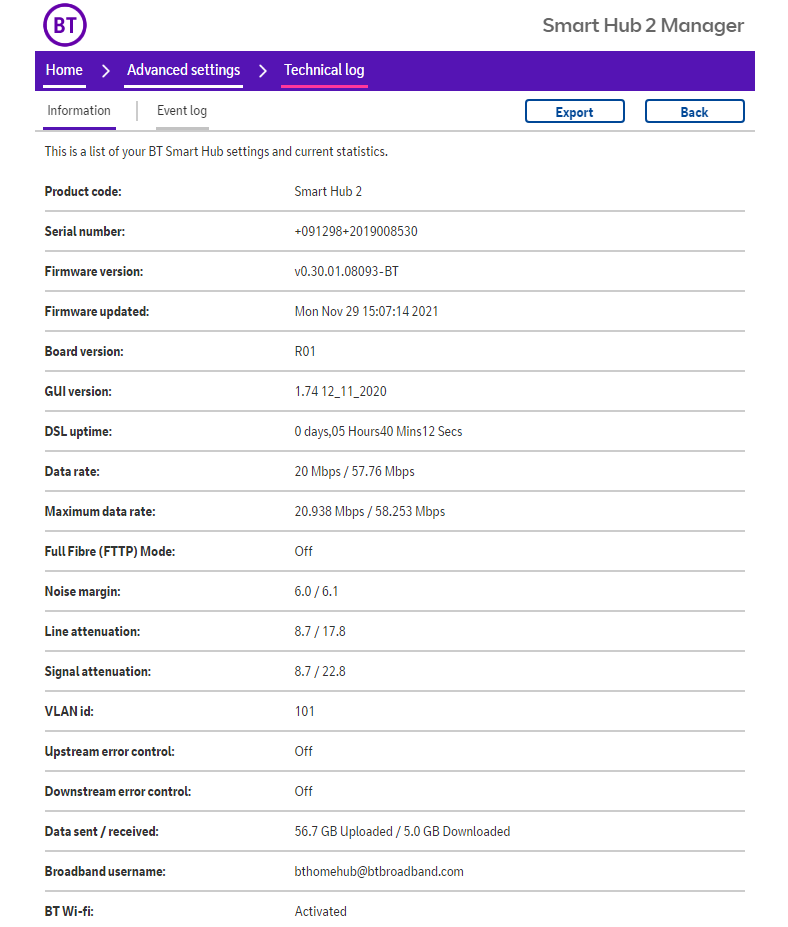Click the Line attenuation label

(93, 631)
